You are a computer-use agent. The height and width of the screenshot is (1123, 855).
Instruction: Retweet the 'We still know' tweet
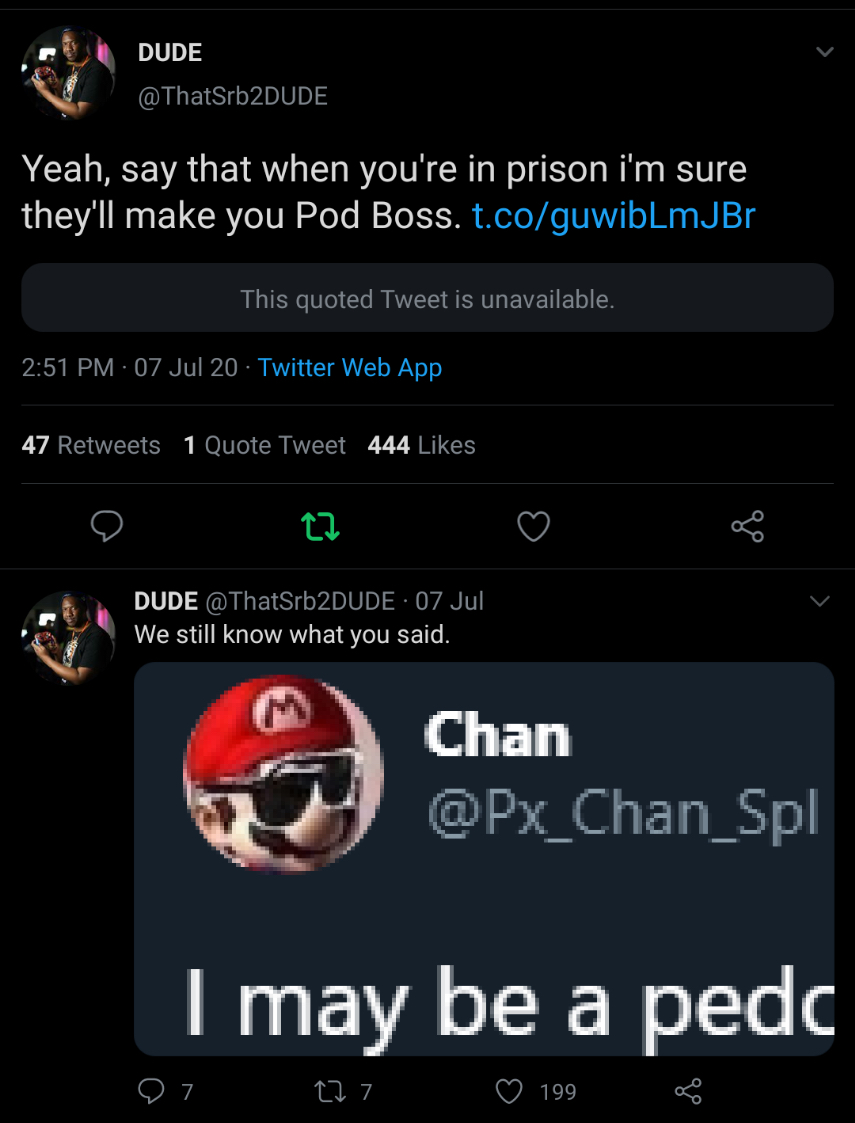[328, 1091]
